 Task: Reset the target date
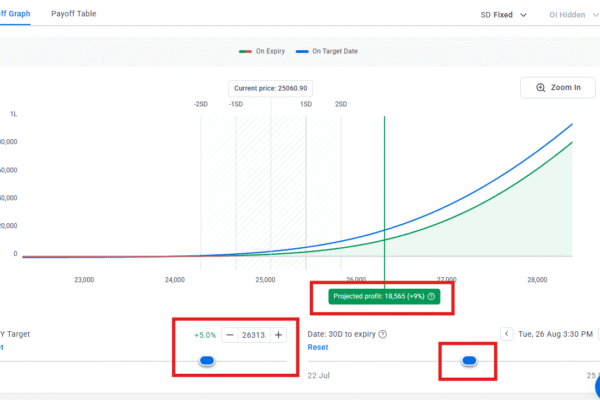click(x=317, y=347)
